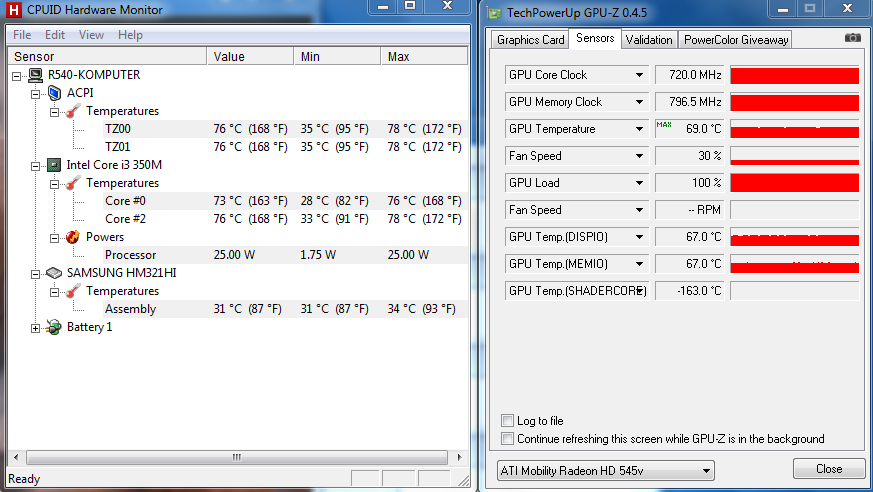Open the Fan Speed RPM dropdown
Image resolution: width=873 pixels, height=492 pixels.
coord(639,210)
